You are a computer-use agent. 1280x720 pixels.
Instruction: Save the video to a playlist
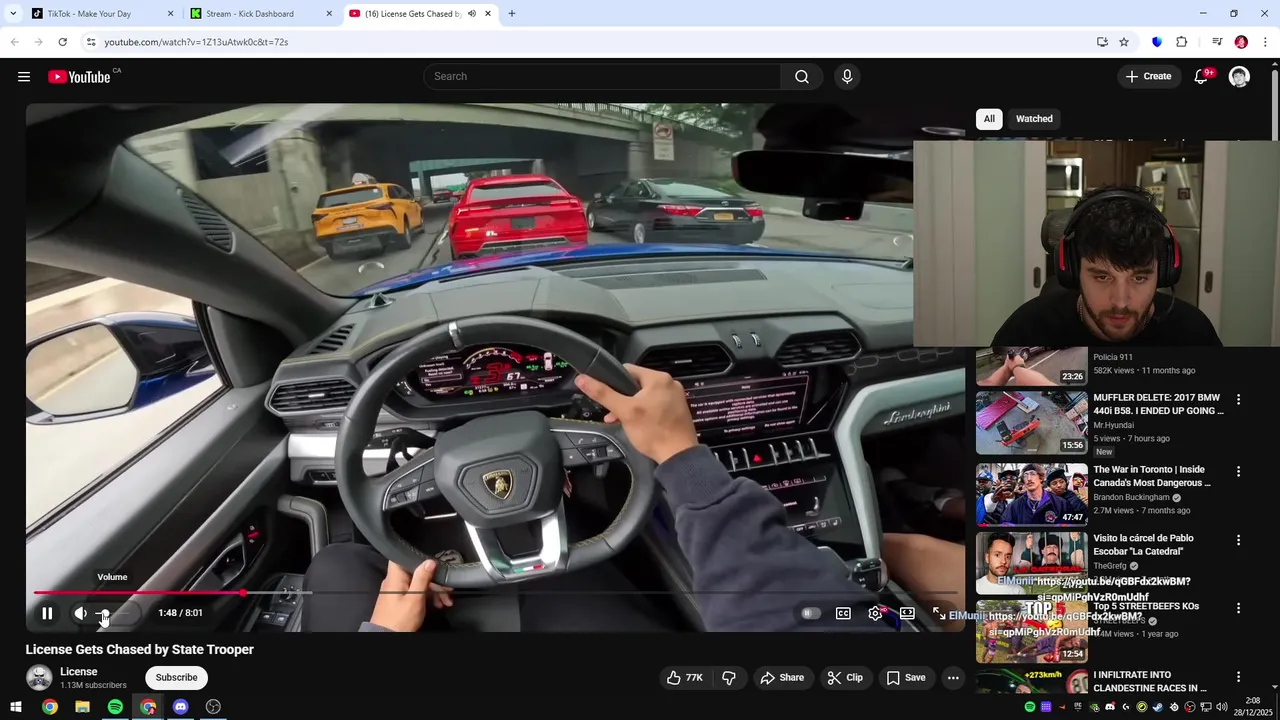(906, 678)
